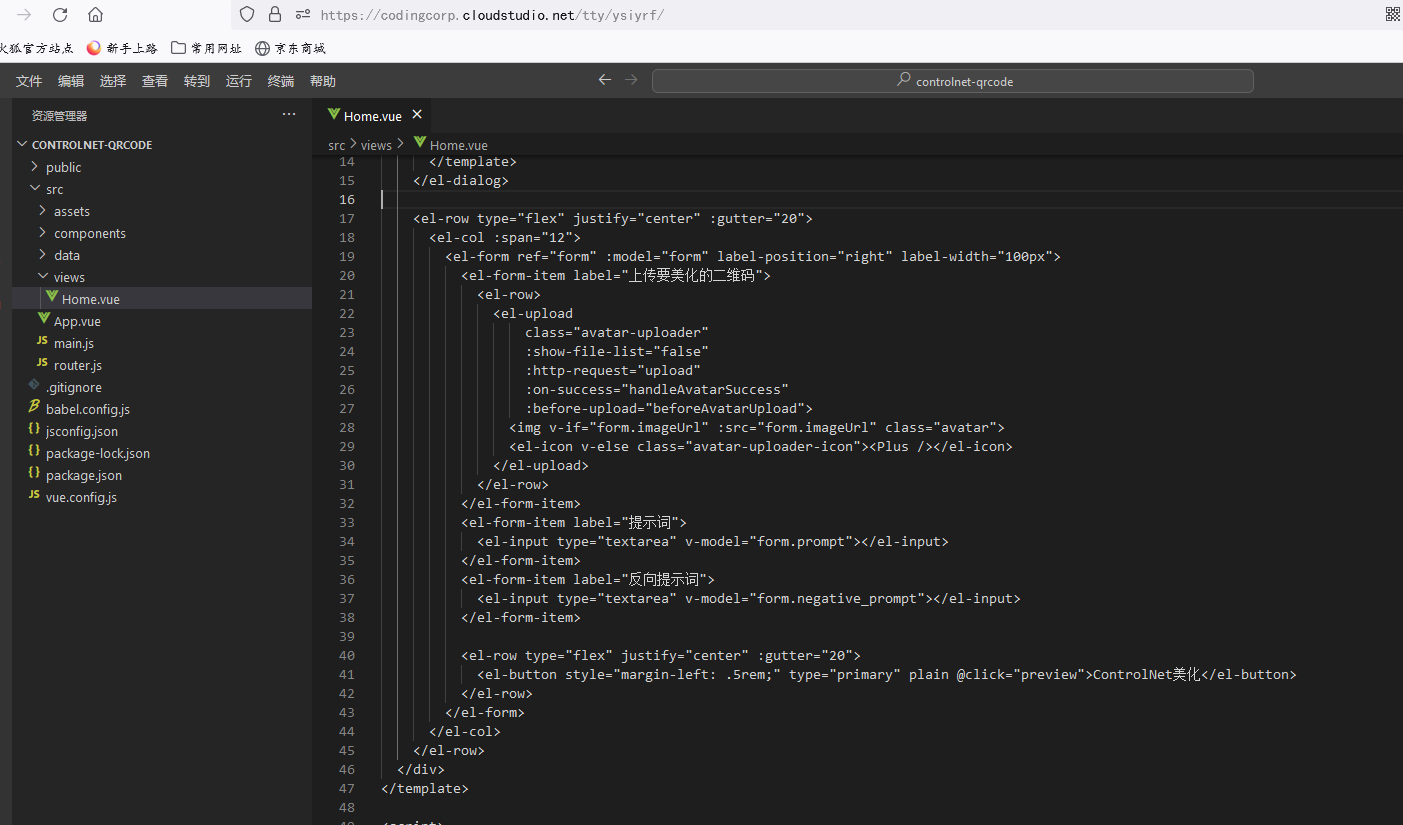1403x825 pixels.
Task: Click line number 16 in the gutter
Action: coord(346,200)
